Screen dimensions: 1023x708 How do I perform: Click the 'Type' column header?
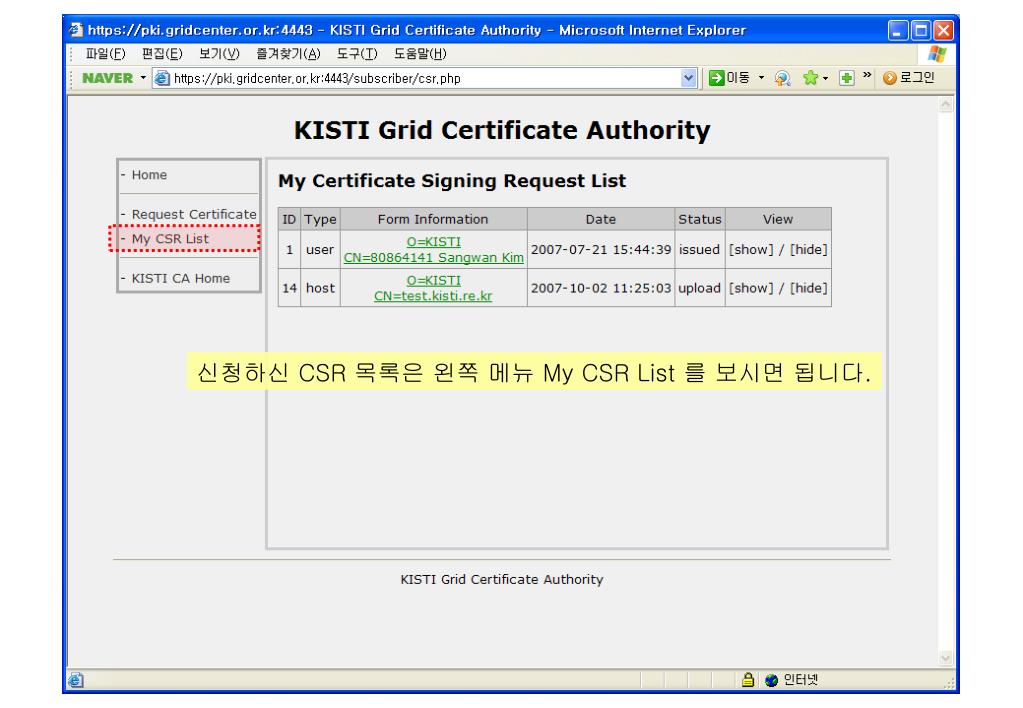320,219
